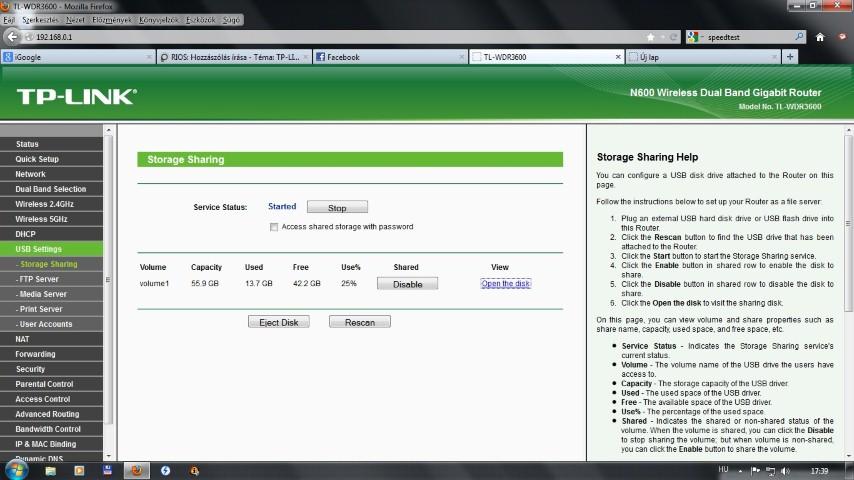Click the taskbar clock showing 17:39
Screen dimensions: 854x480
(x=819, y=471)
